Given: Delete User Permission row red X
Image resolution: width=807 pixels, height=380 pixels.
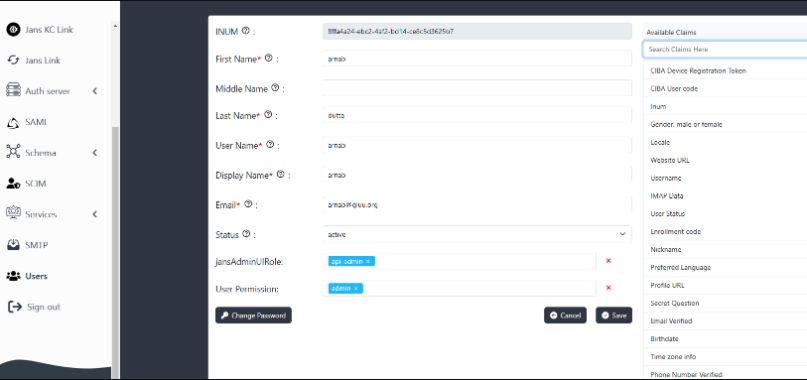Looking at the screenshot, I should tap(608, 288).
